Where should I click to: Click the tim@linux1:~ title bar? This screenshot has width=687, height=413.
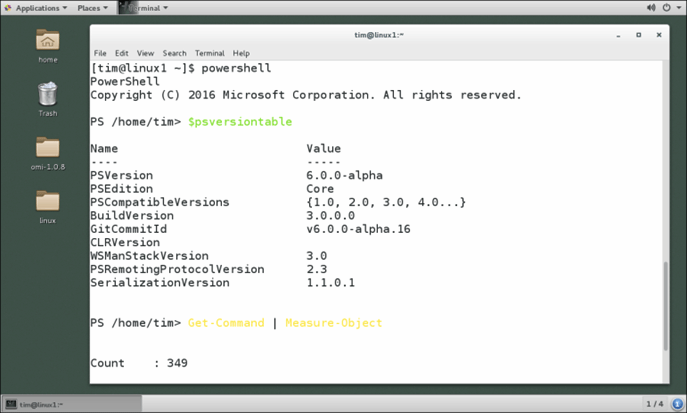379,35
